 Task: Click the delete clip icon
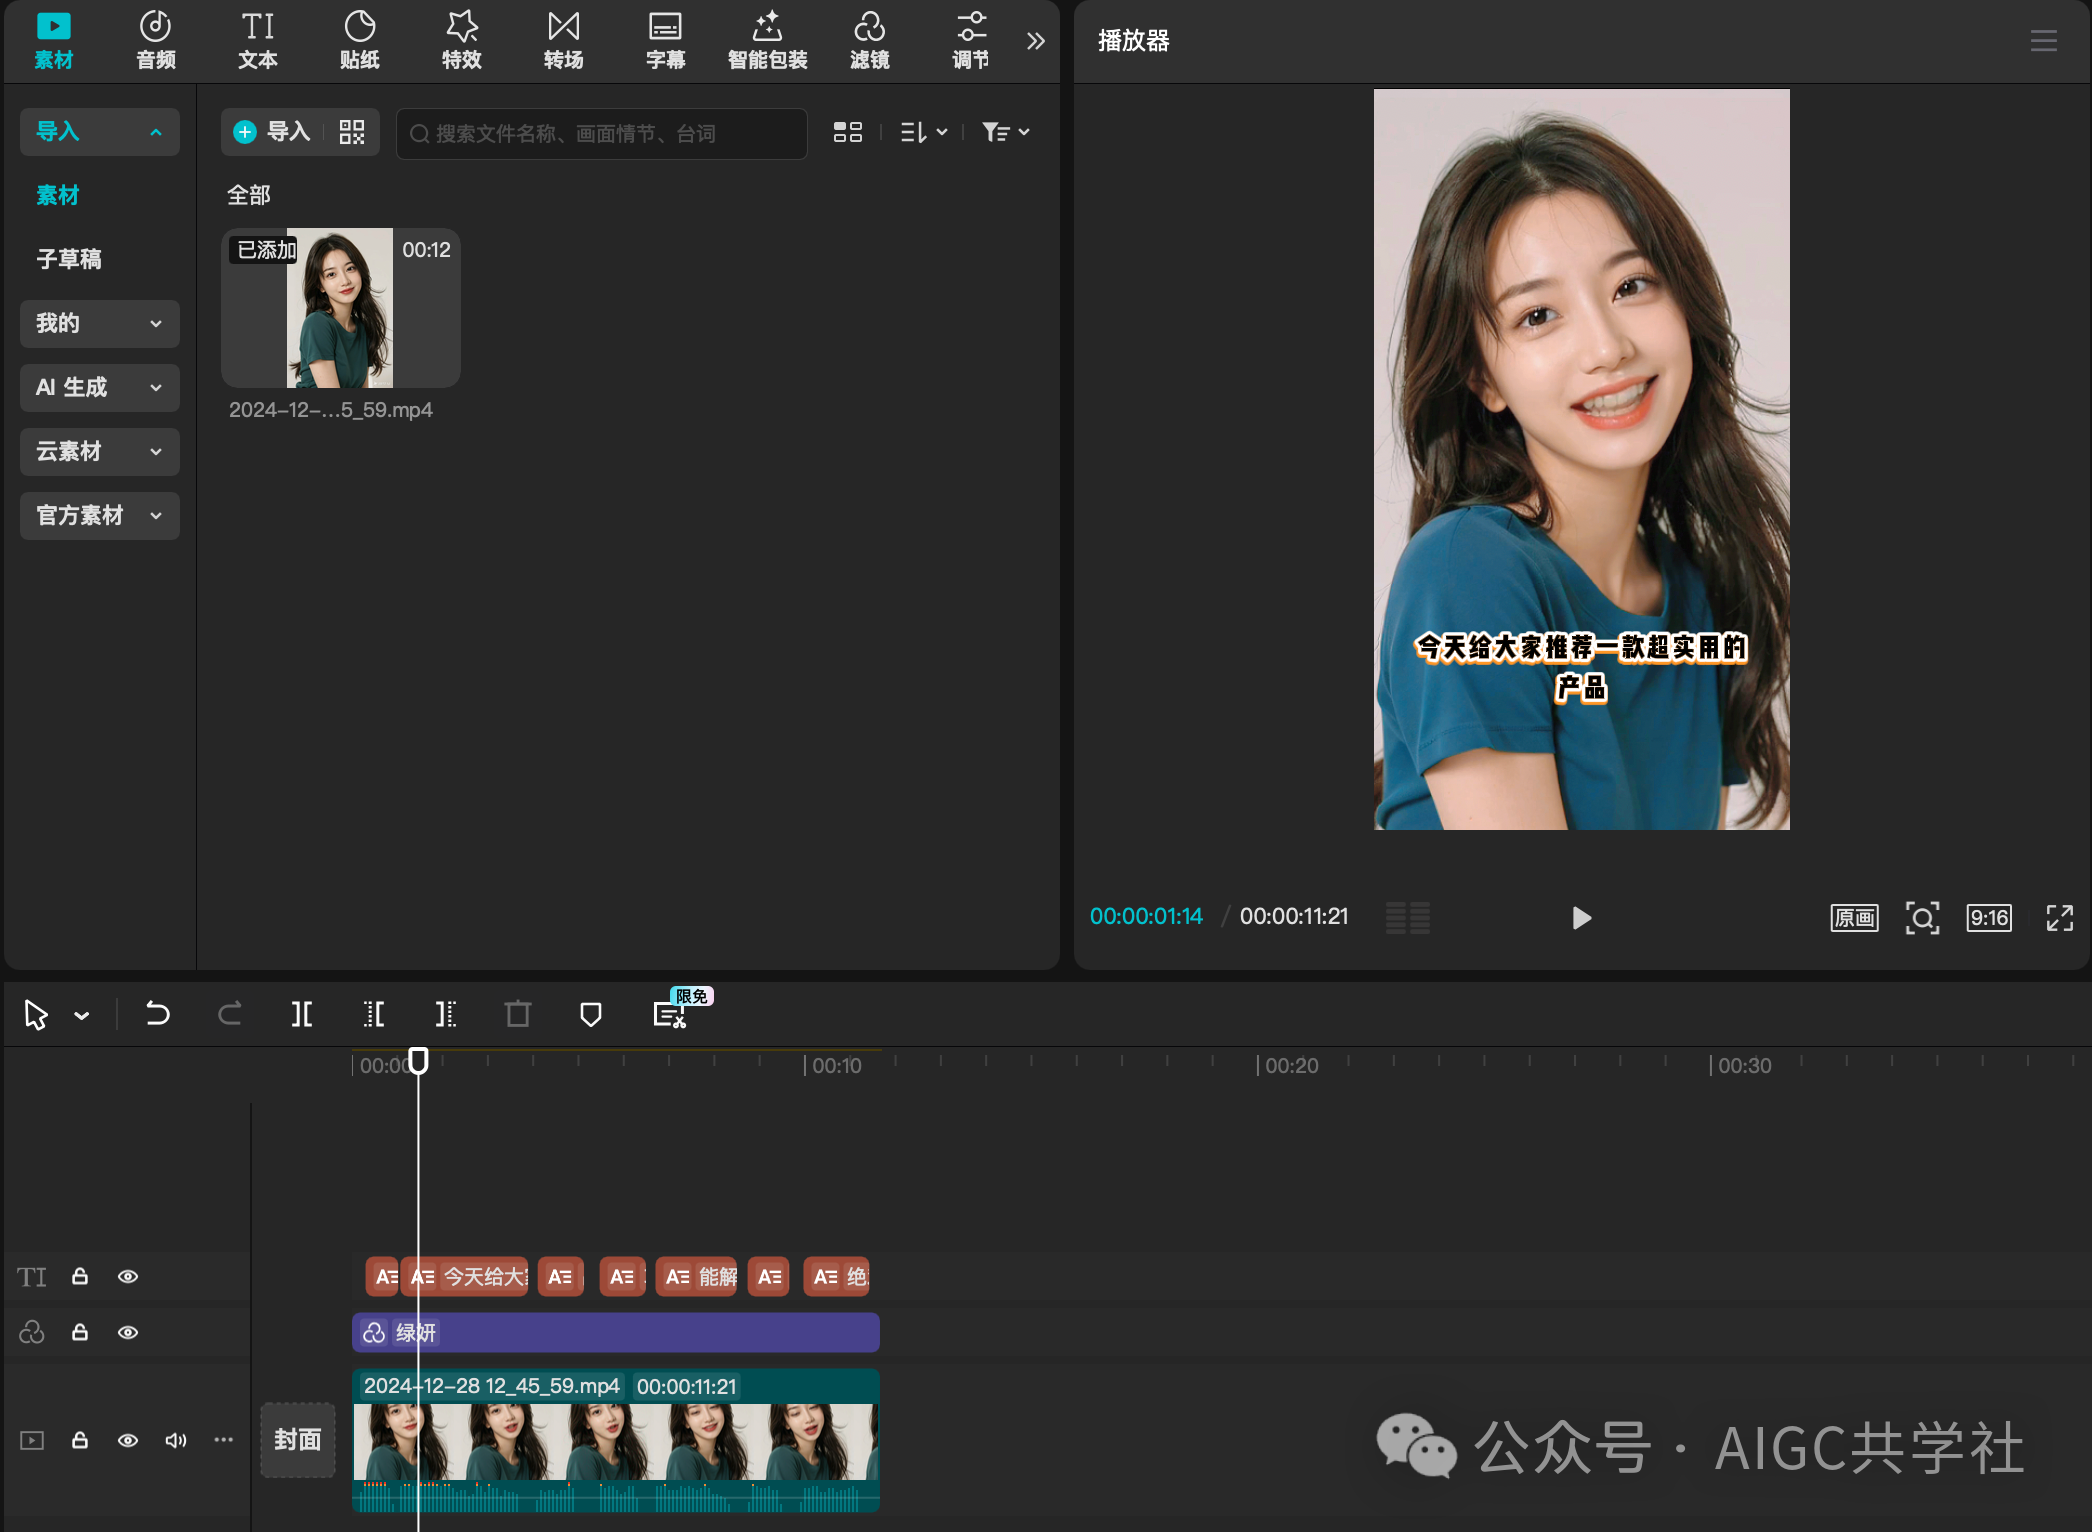tap(517, 1014)
